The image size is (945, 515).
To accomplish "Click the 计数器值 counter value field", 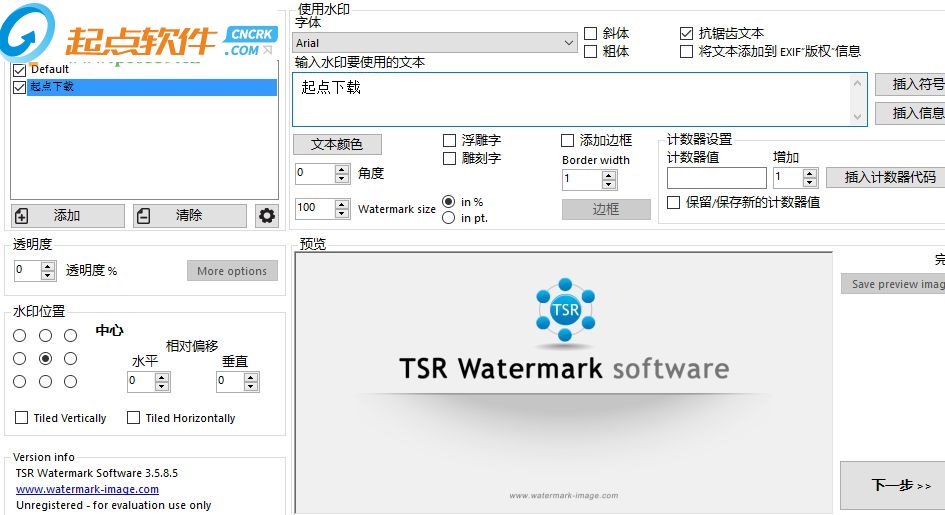I will tap(717, 178).
